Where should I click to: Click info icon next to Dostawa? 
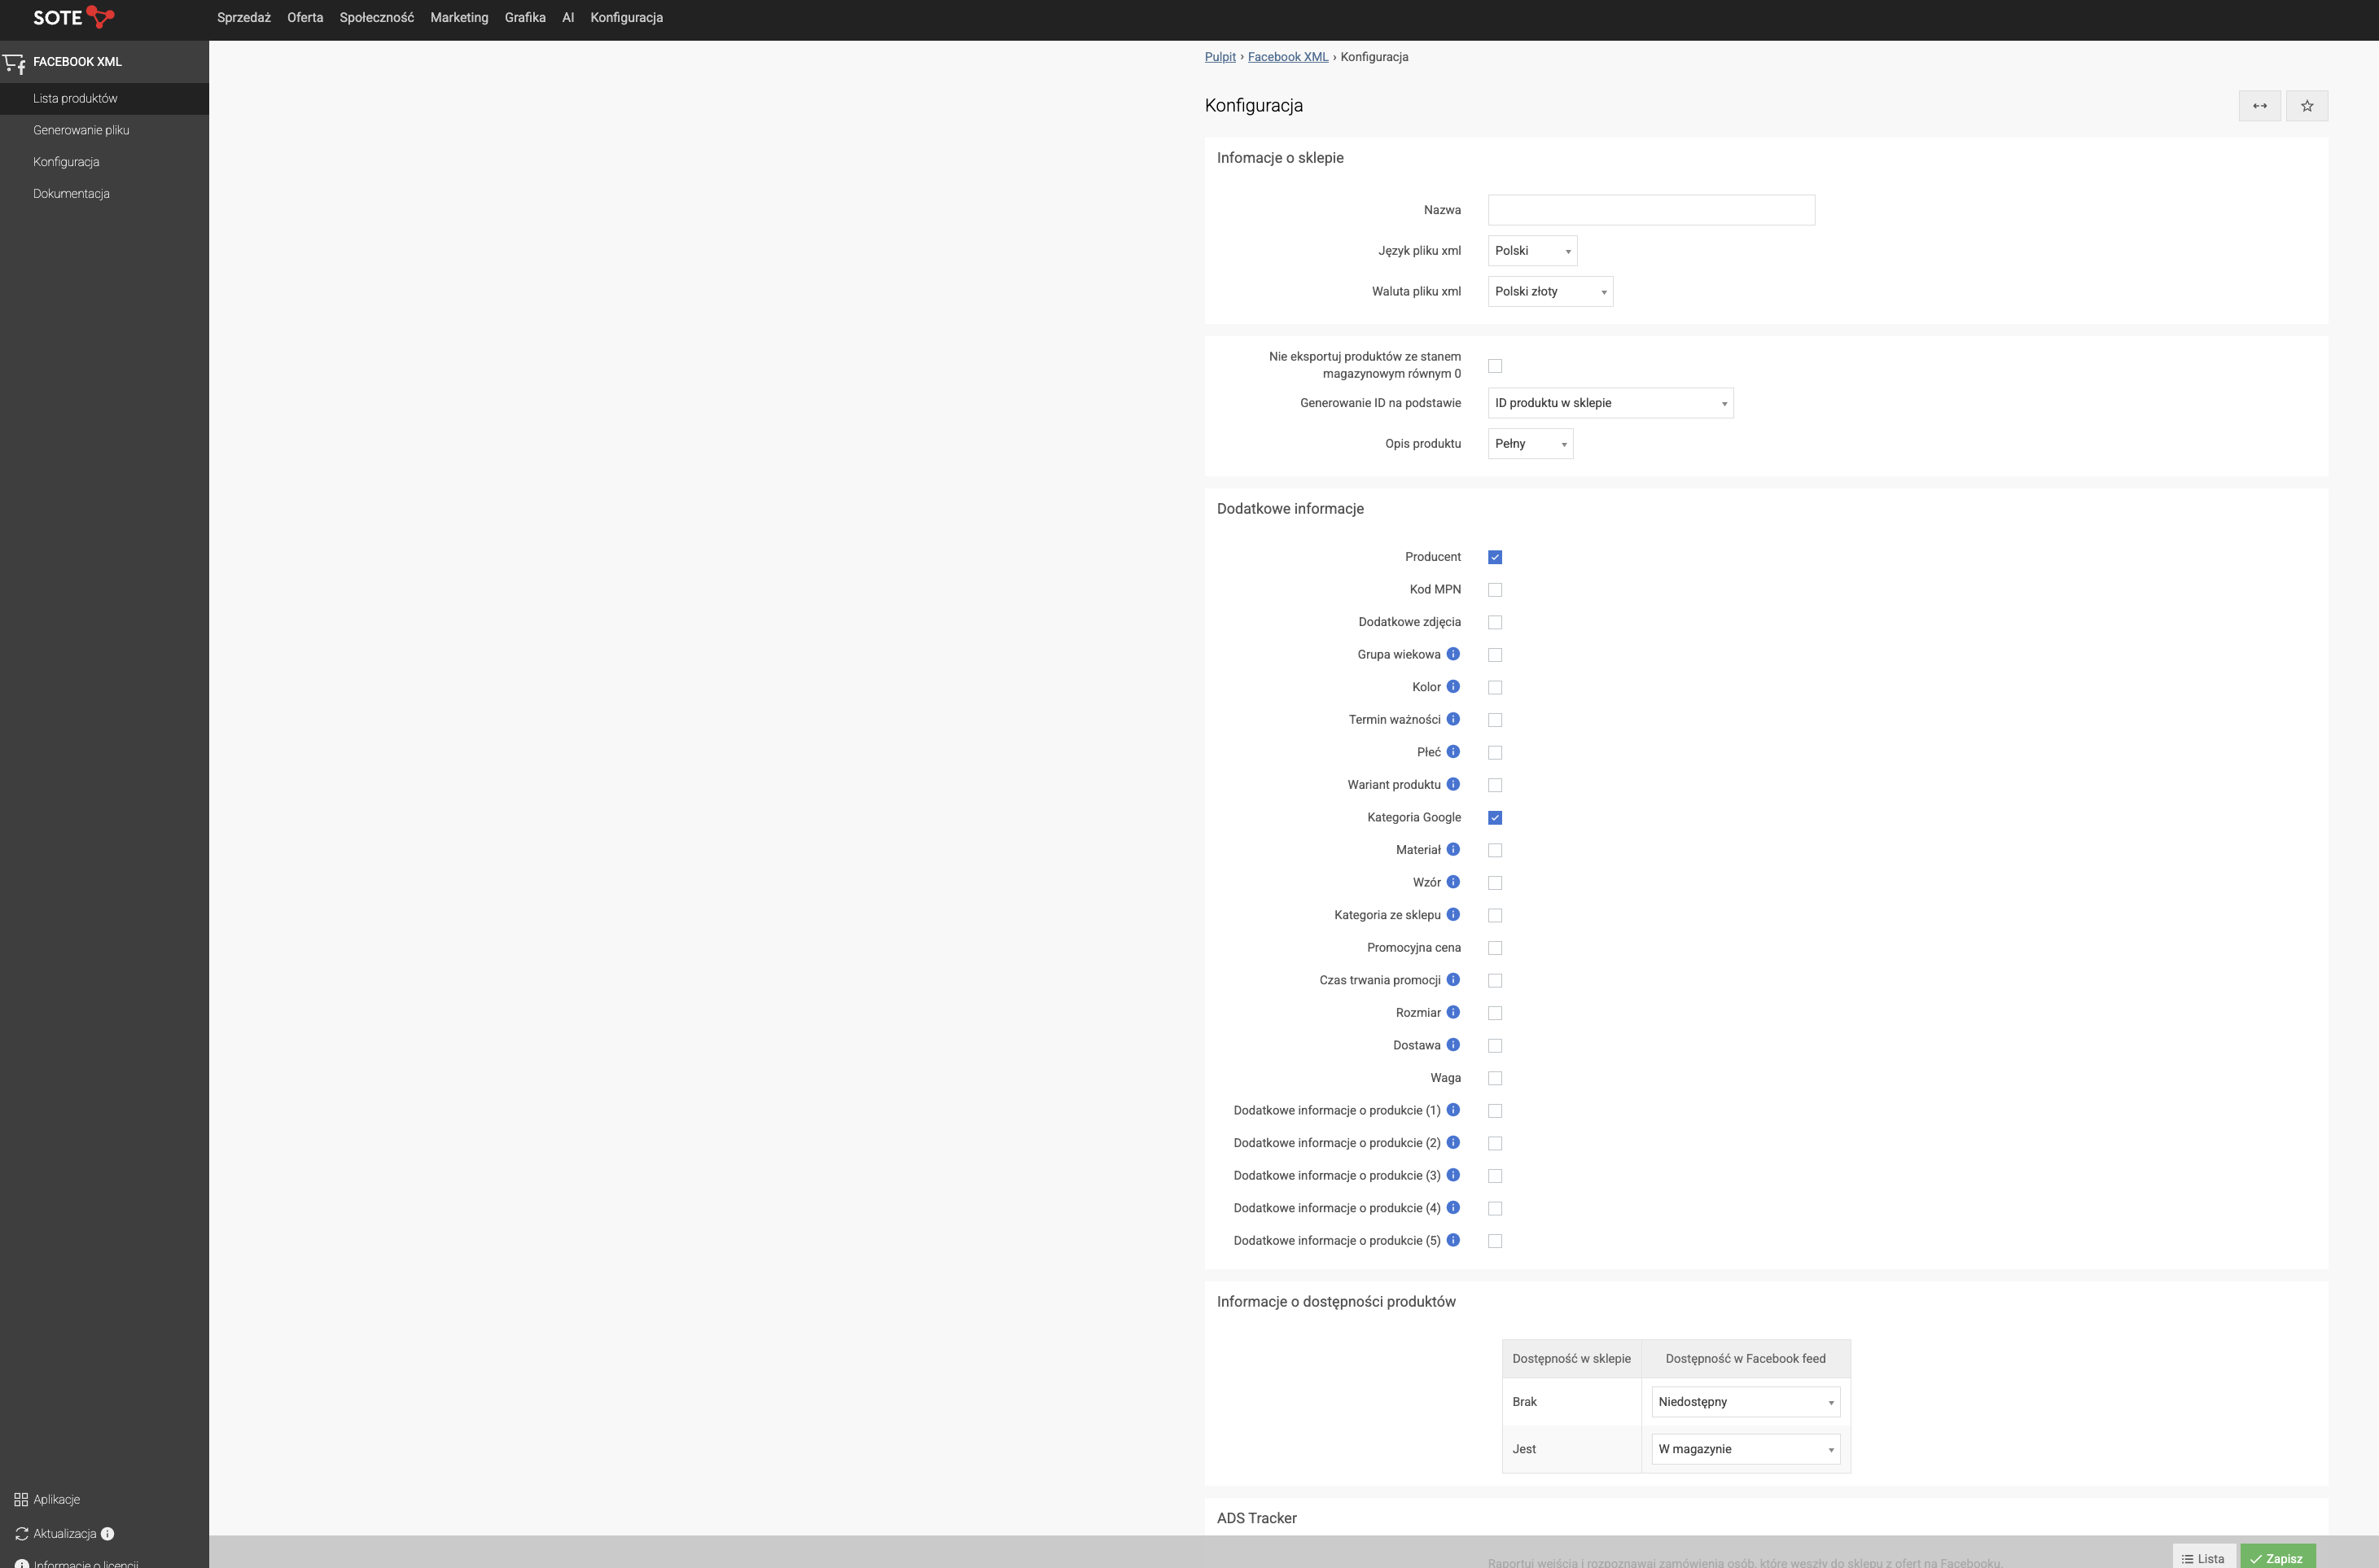coord(1453,1045)
